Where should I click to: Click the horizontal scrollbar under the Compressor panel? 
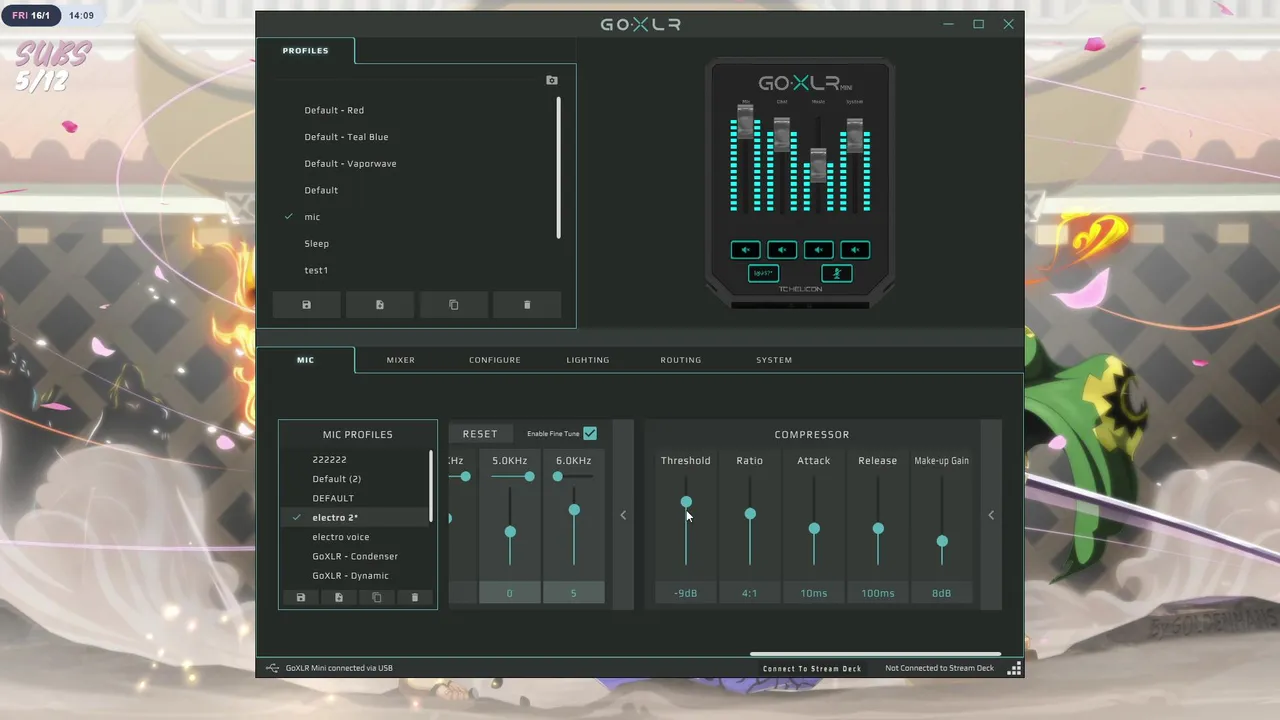pos(876,656)
